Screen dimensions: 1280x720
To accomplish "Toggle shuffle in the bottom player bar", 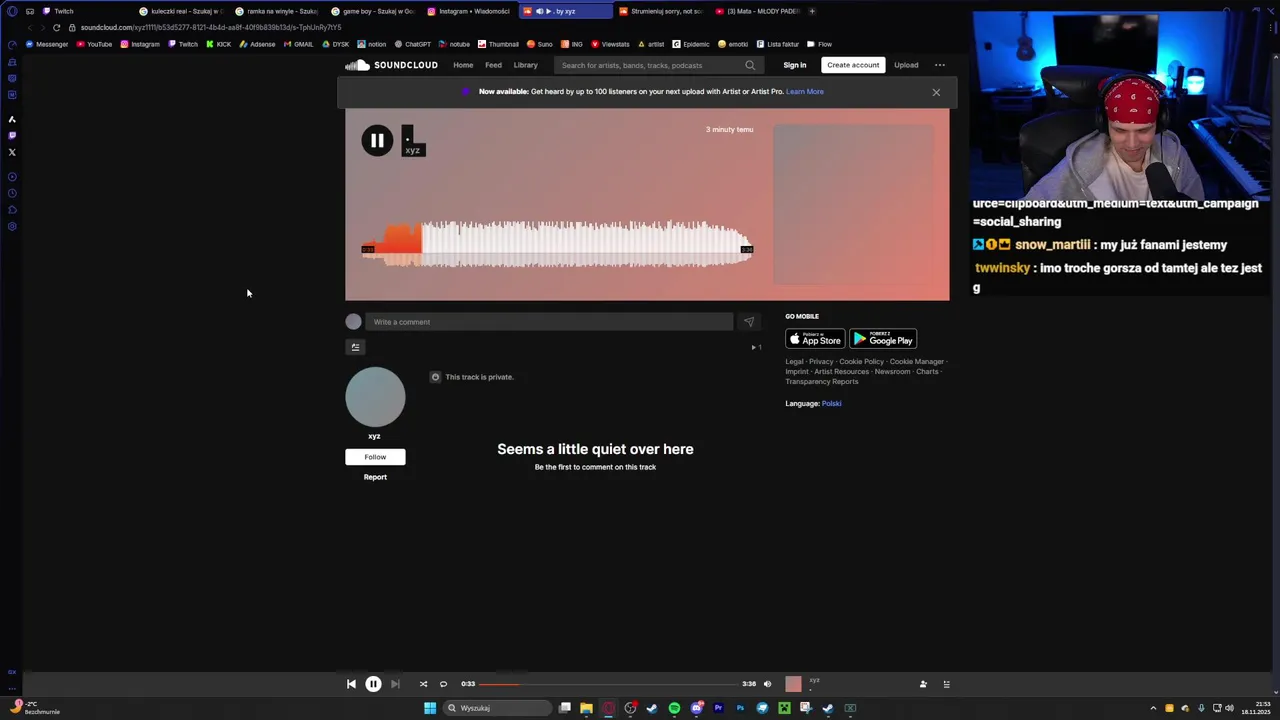I will [x=423, y=684].
